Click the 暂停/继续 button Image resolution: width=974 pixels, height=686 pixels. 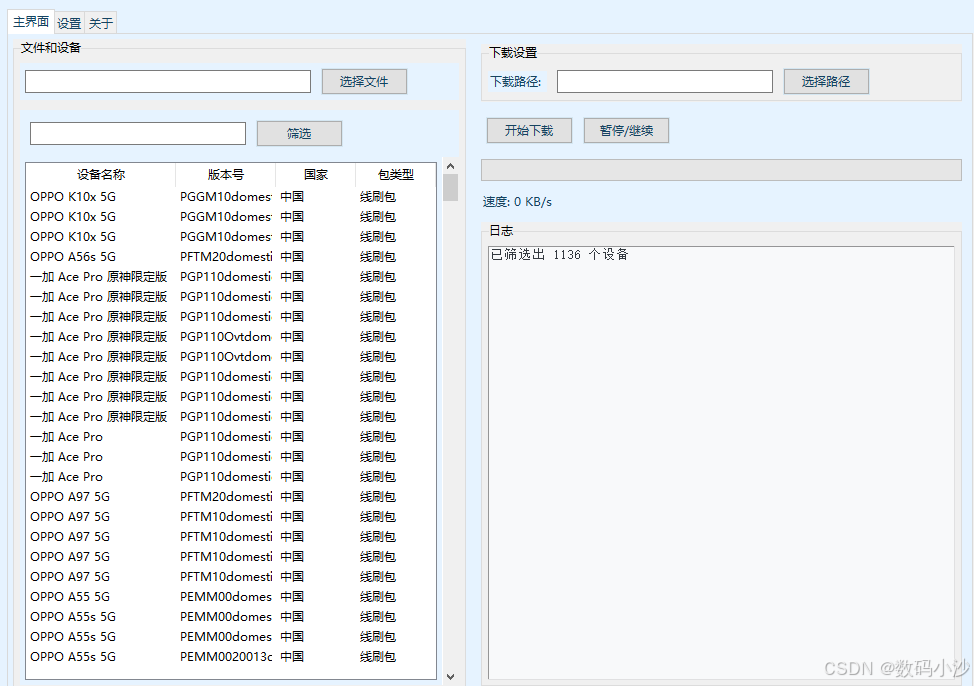pyautogui.click(x=626, y=130)
